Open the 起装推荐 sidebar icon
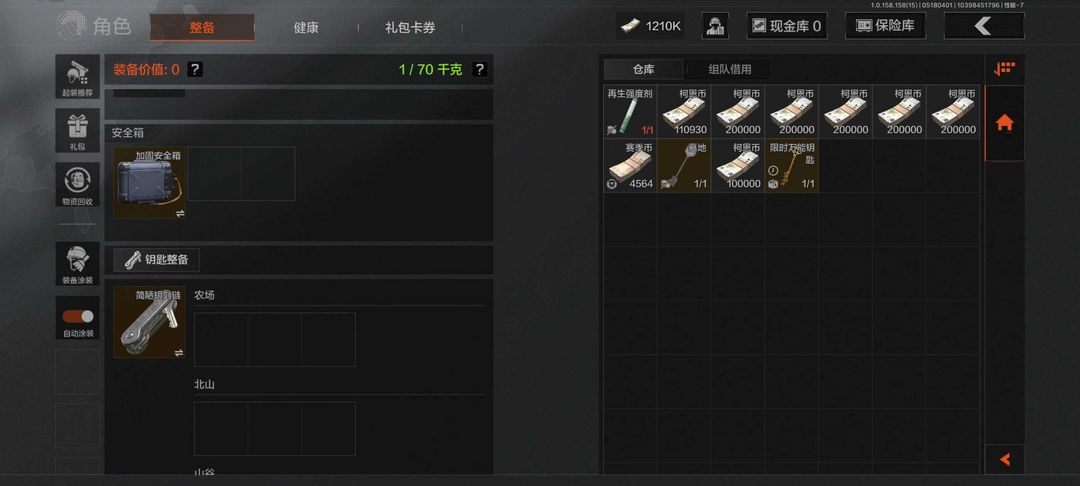 tap(78, 77)
